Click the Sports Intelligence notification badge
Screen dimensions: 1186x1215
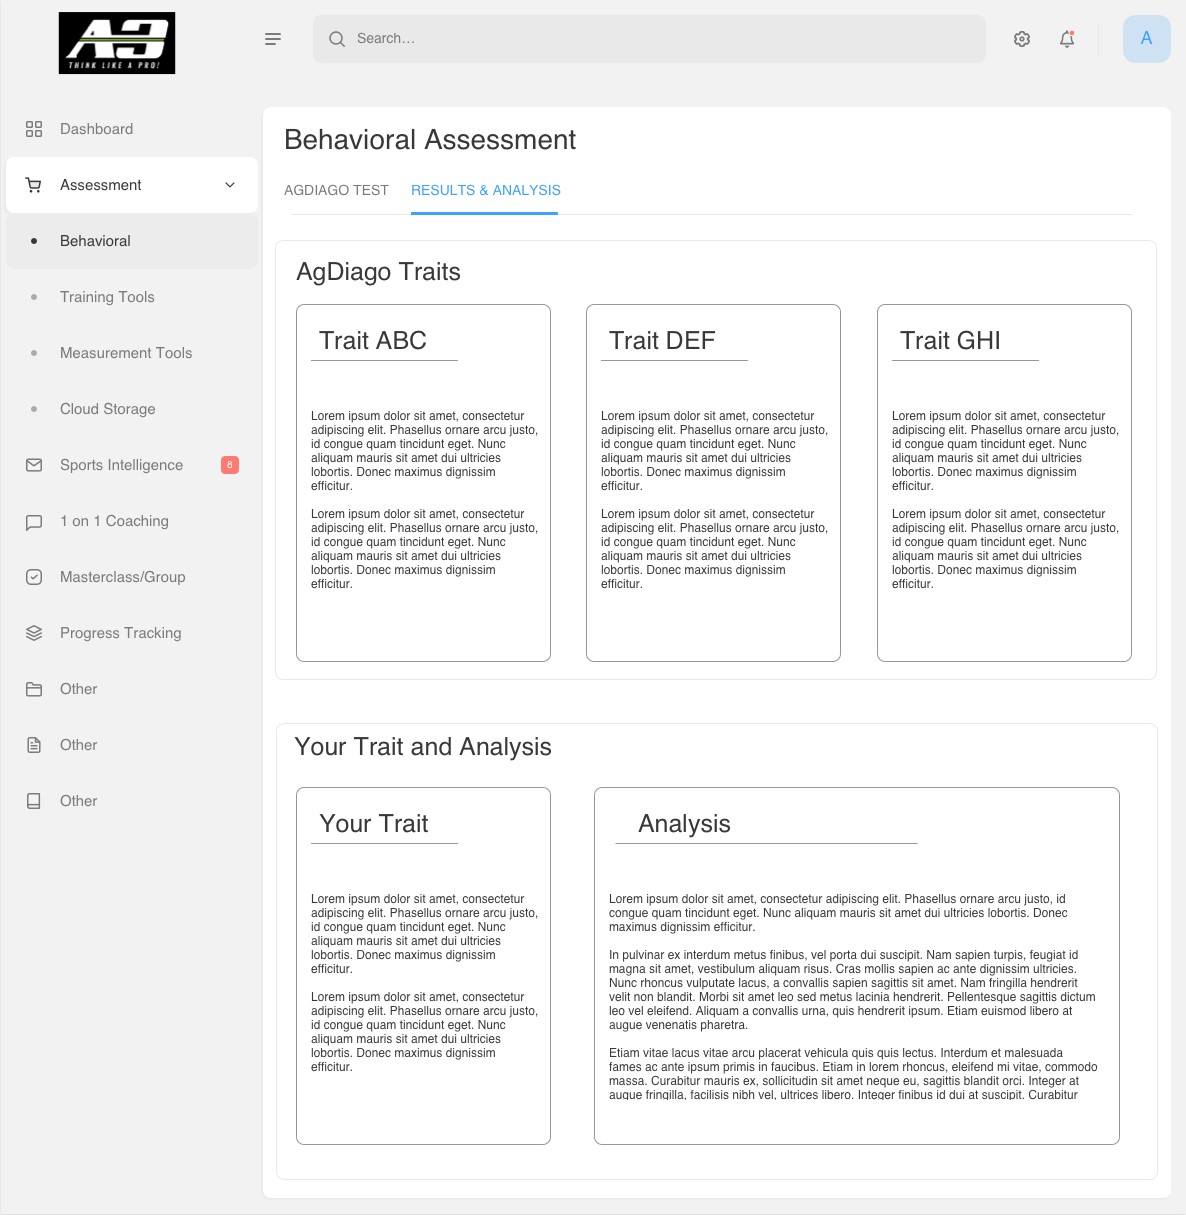click(230, 465)
